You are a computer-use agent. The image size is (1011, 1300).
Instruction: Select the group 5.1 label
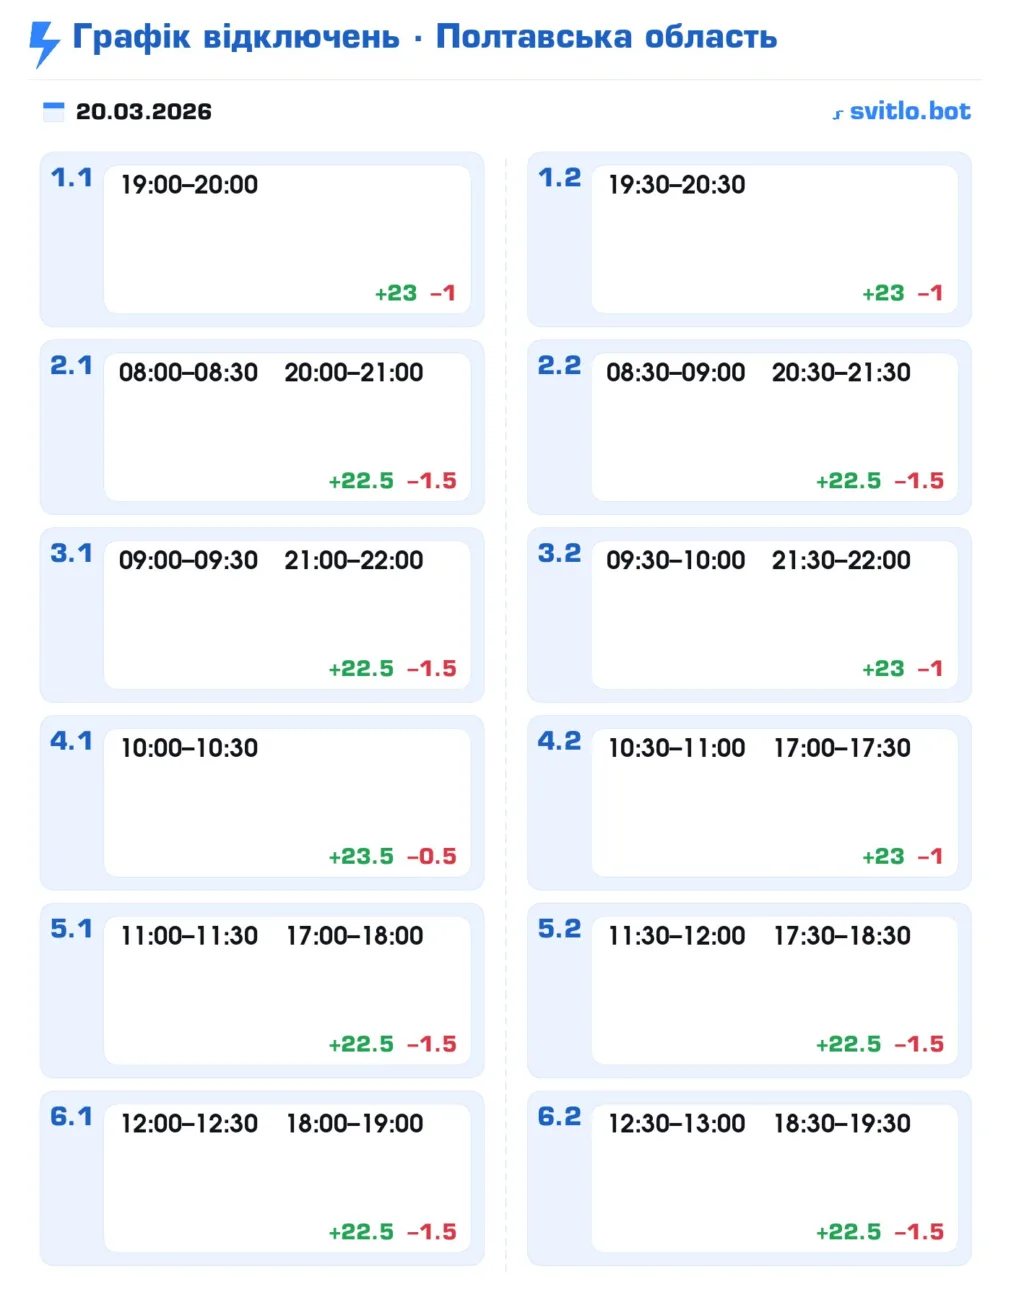(71, 929)
